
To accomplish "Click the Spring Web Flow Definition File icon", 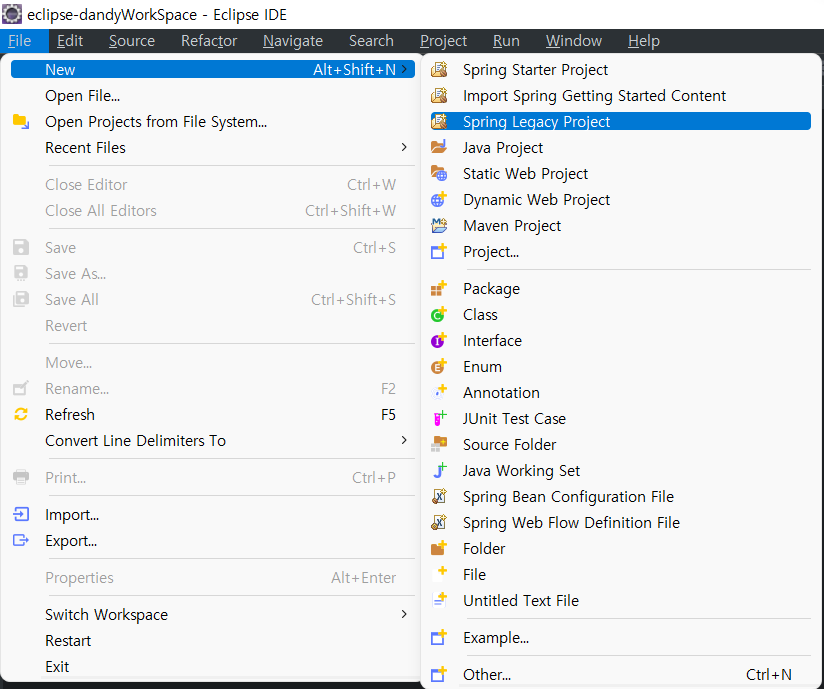I will point(439,522).
